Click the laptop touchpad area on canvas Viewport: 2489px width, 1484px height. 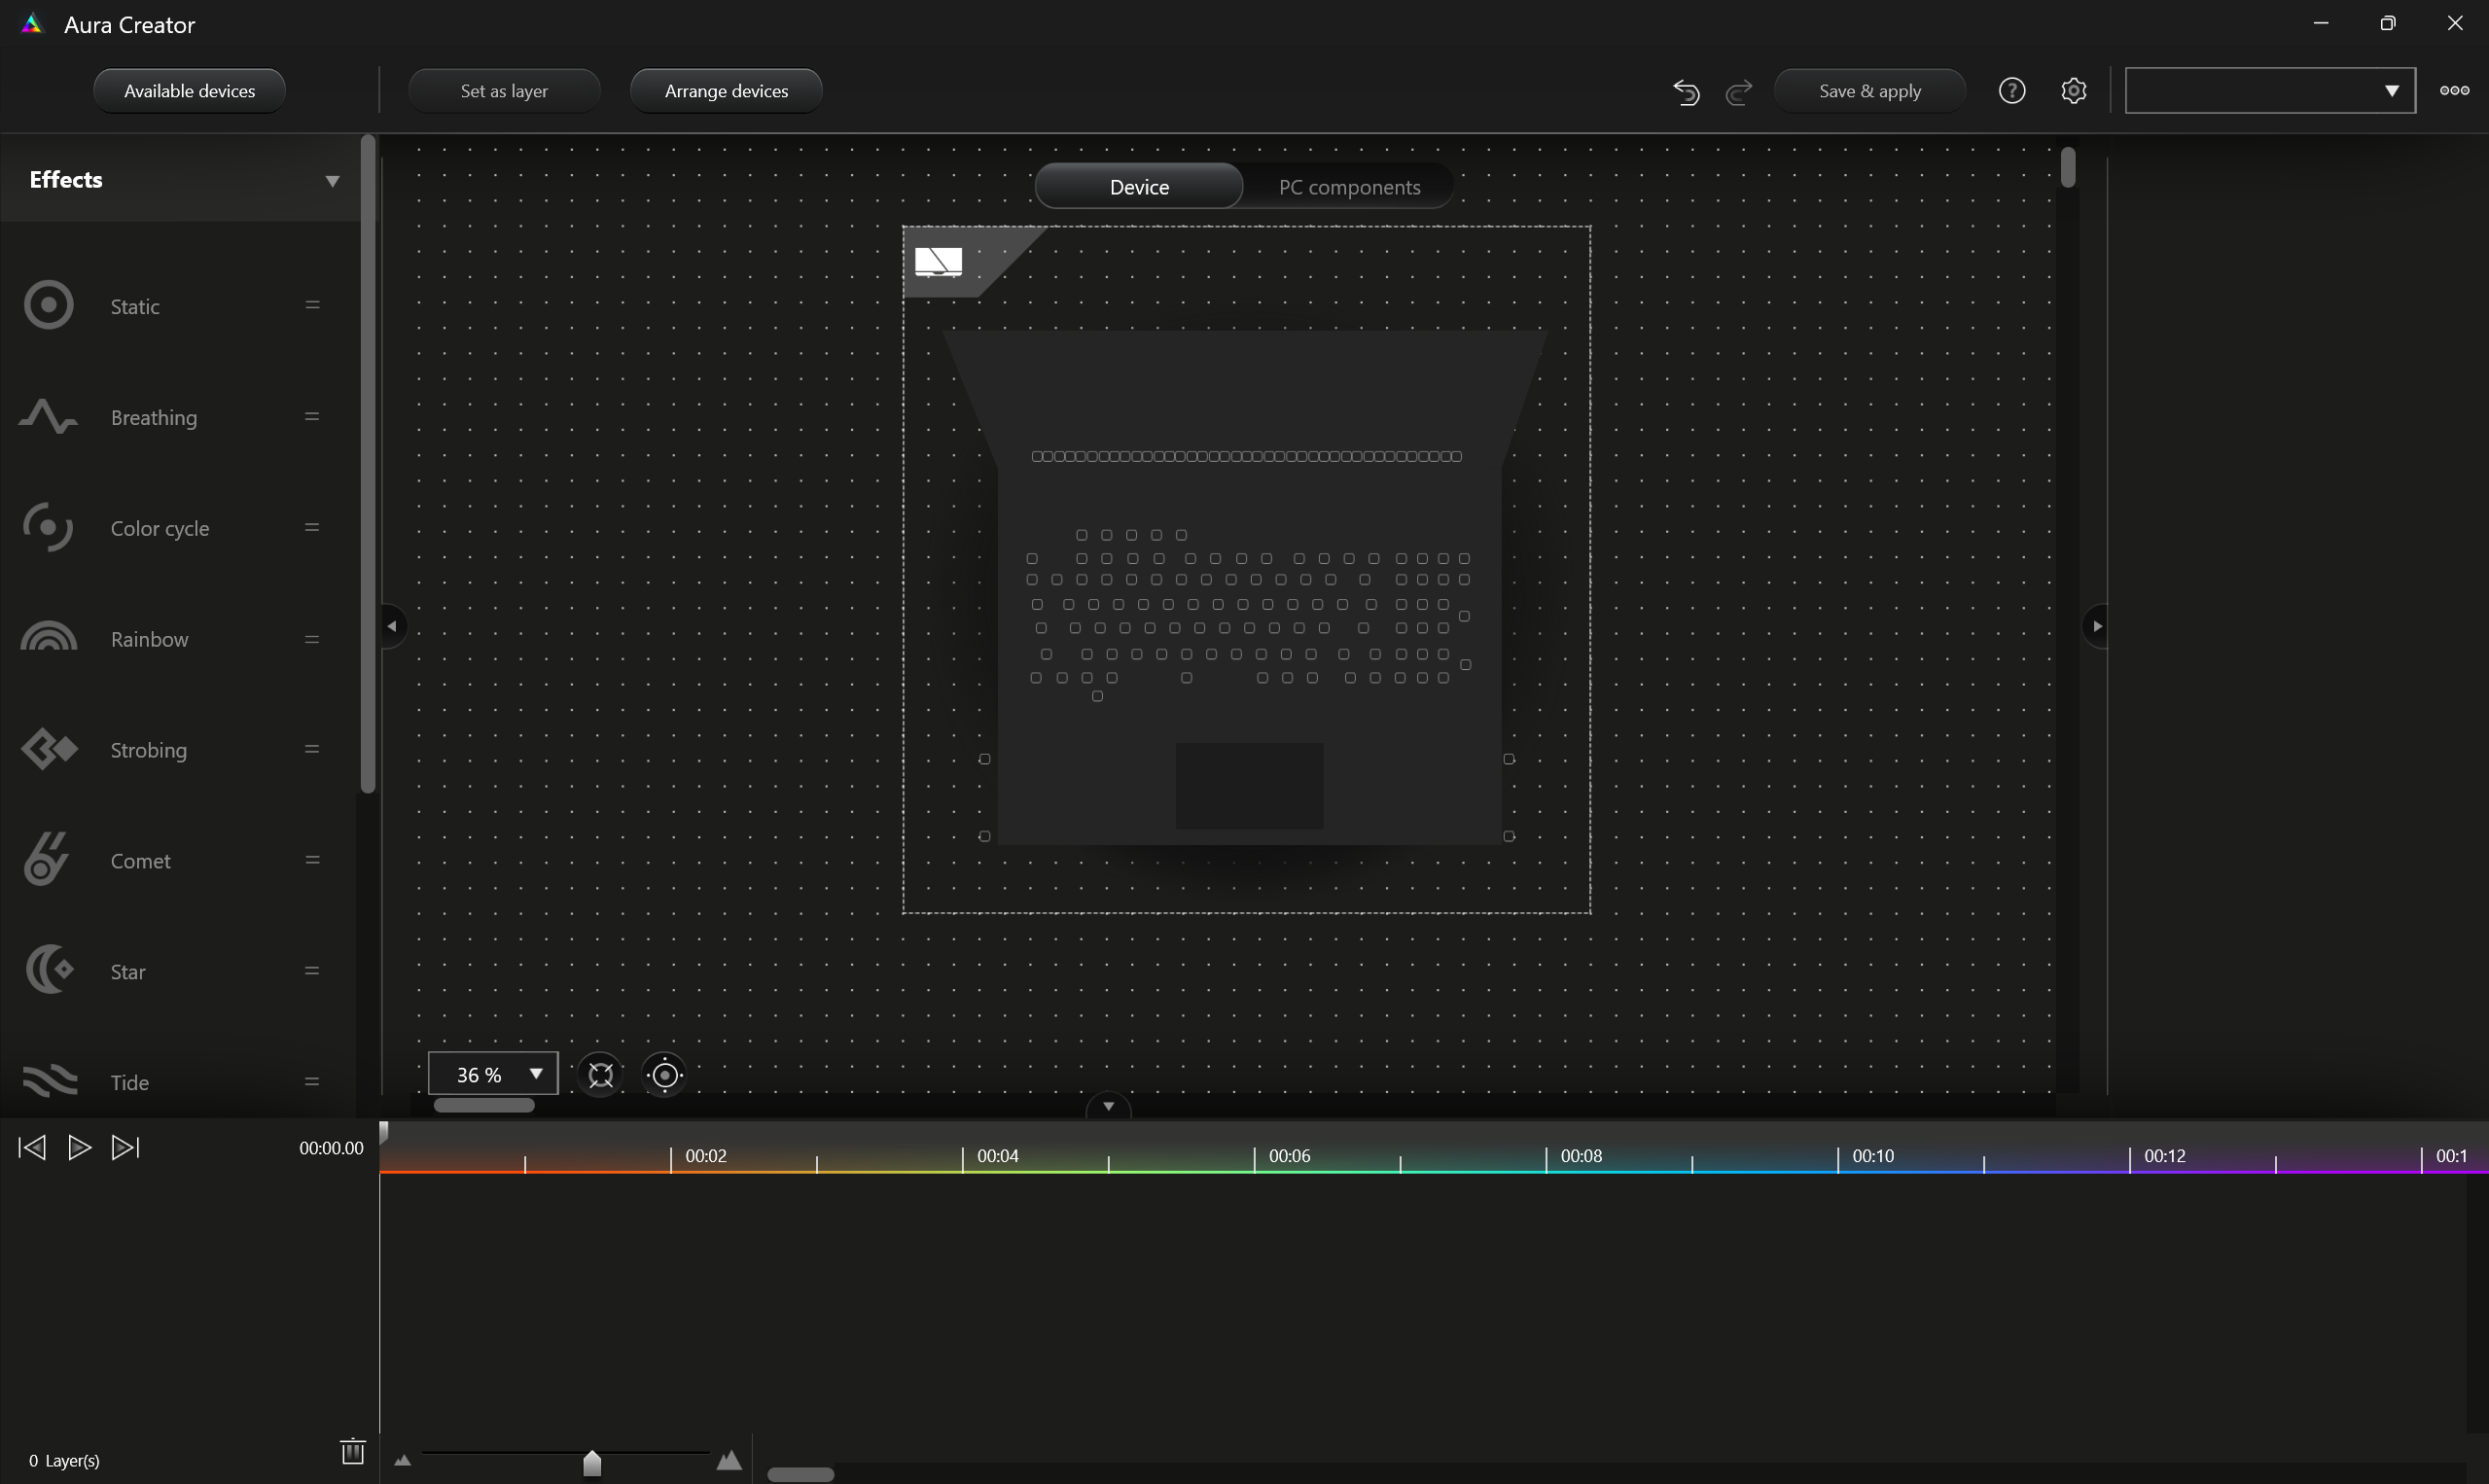(x=1249, y=785)
